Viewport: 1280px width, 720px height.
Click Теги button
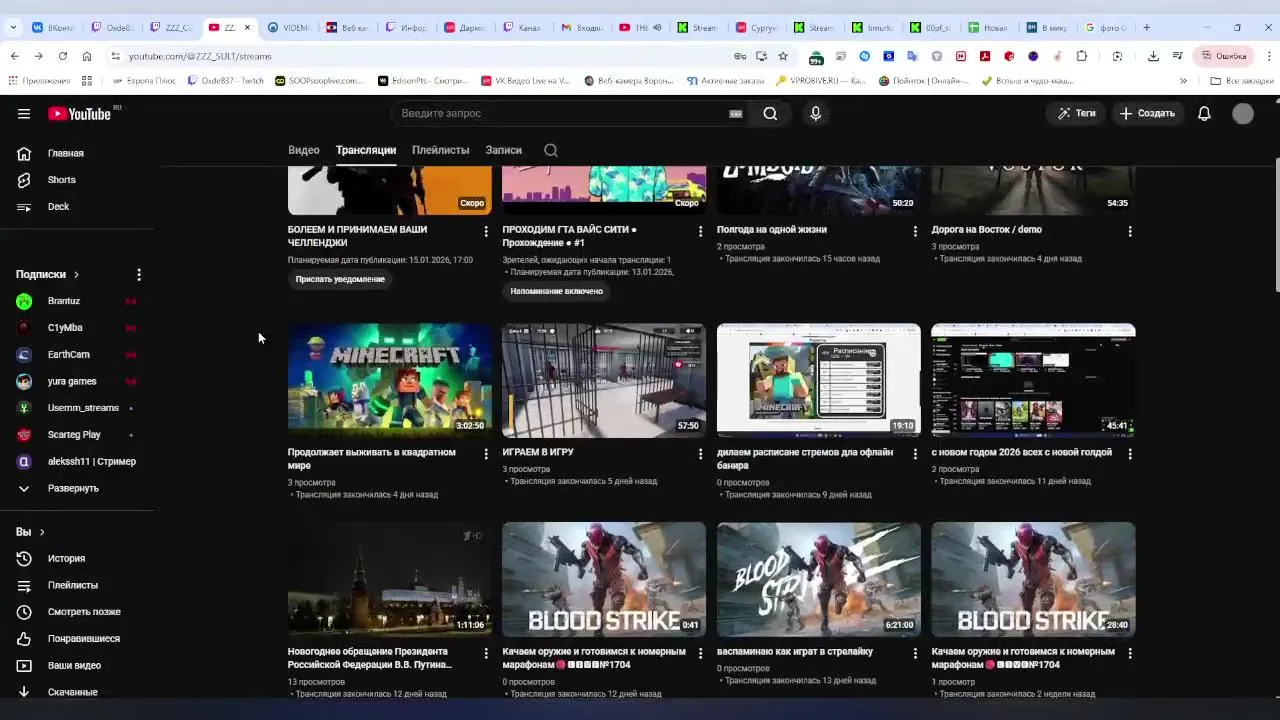1076,114
